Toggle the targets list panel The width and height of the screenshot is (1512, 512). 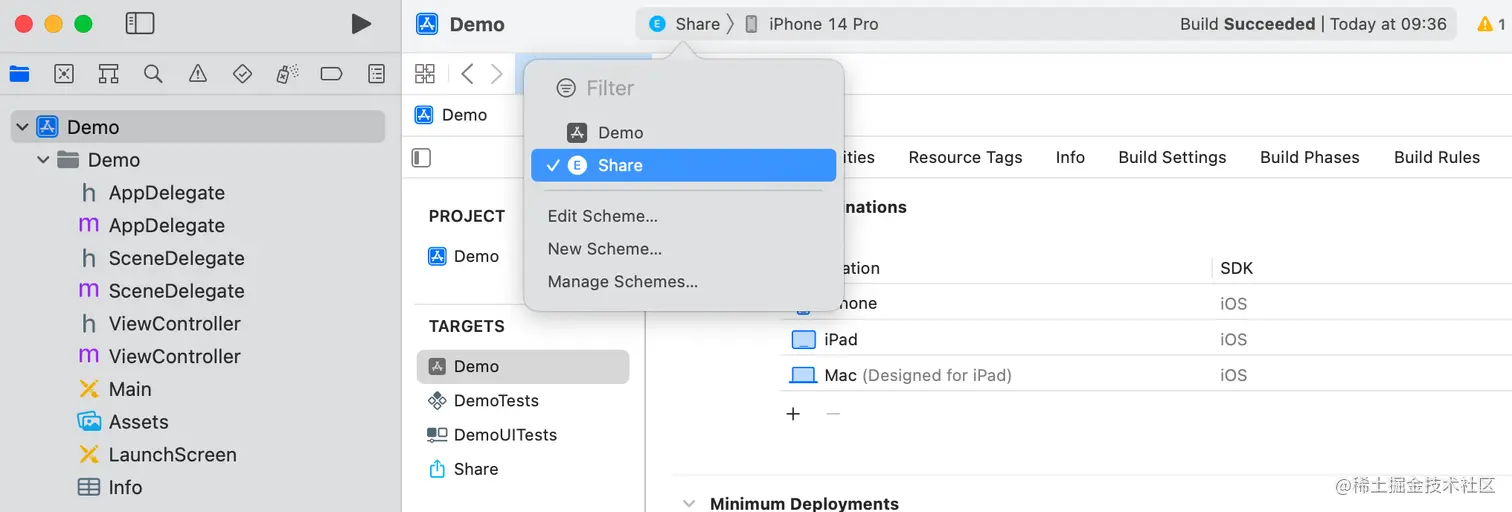click(422, 158)
